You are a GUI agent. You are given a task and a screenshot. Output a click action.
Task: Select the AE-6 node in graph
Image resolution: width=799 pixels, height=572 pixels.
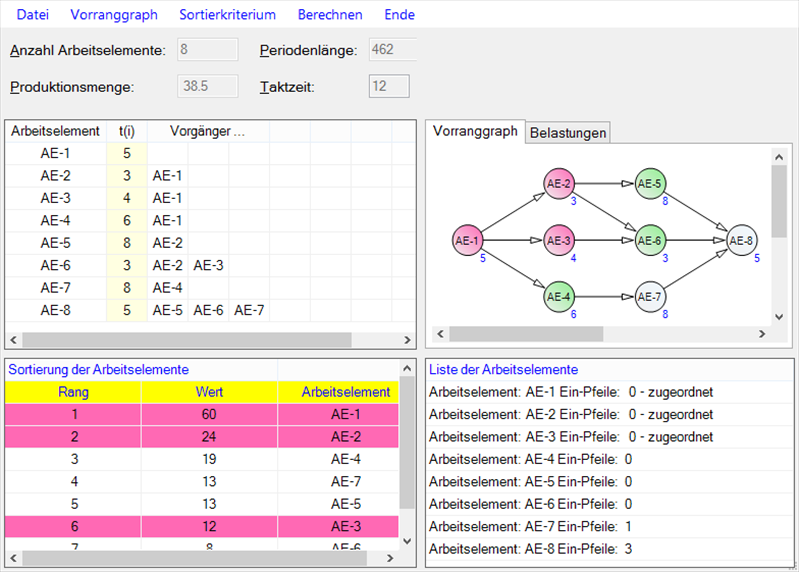pos(650,241)
